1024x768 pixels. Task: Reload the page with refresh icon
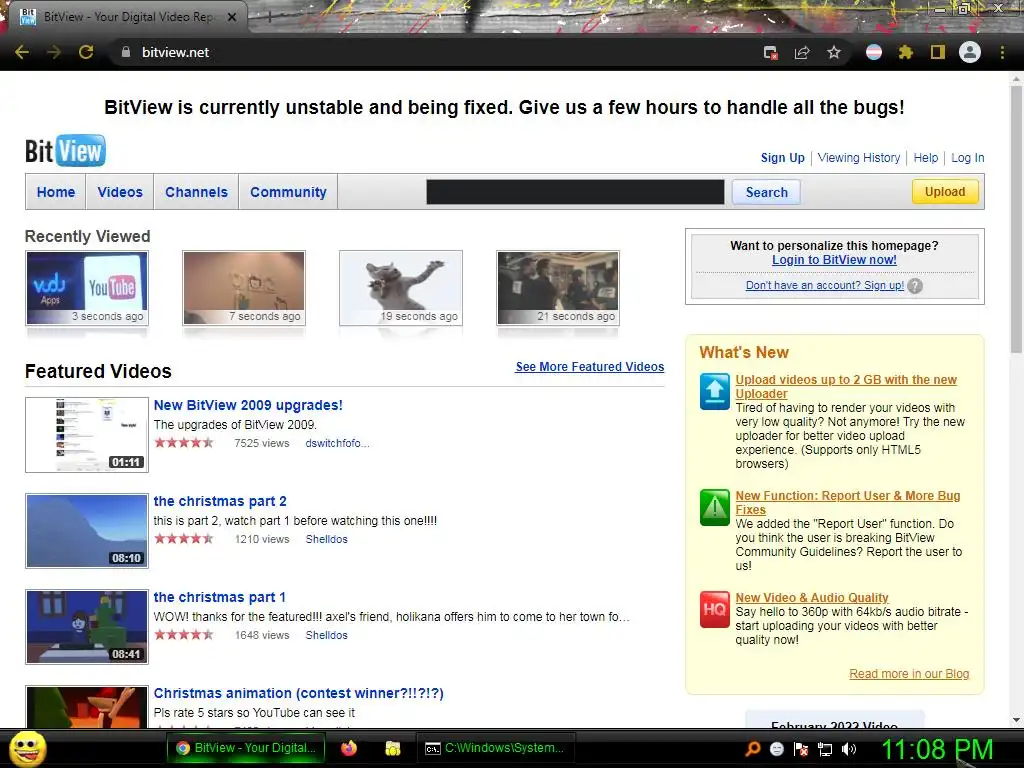coord(86,52)
